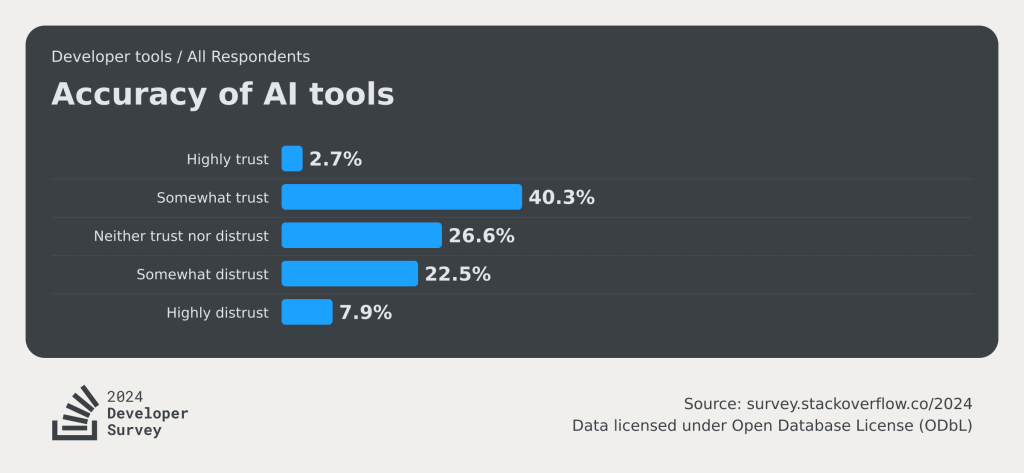Click the Highly trust label
1024x473 pixels.
tap(227, 159)
